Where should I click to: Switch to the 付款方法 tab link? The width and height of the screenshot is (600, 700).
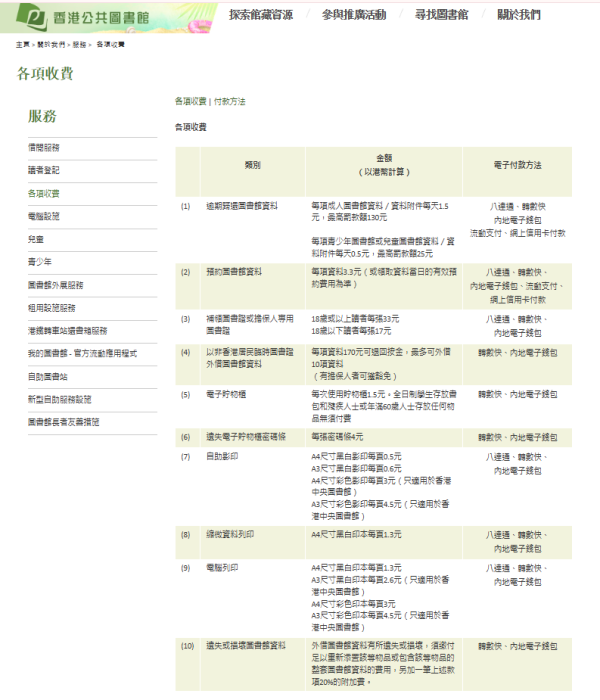pos(229,101)
